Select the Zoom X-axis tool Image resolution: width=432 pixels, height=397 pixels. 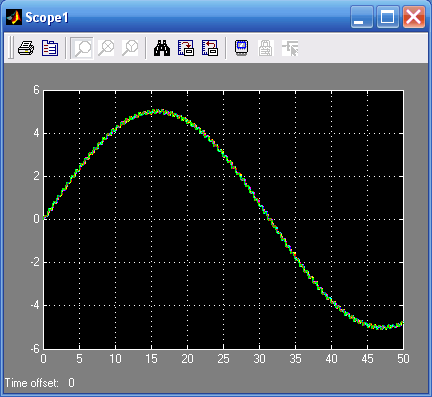(x=106, y=48)
